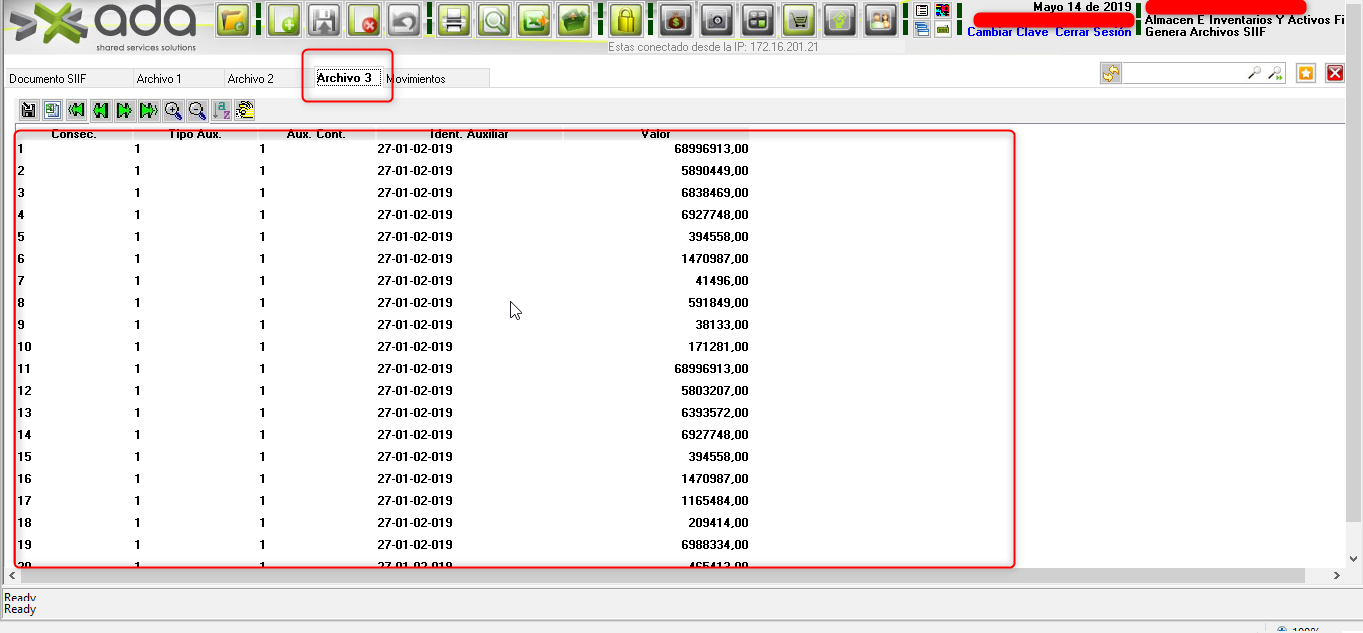1363x633 pixels.
Task: Zoom in with the plus magnifier
Action: click(x=173, y=110)
